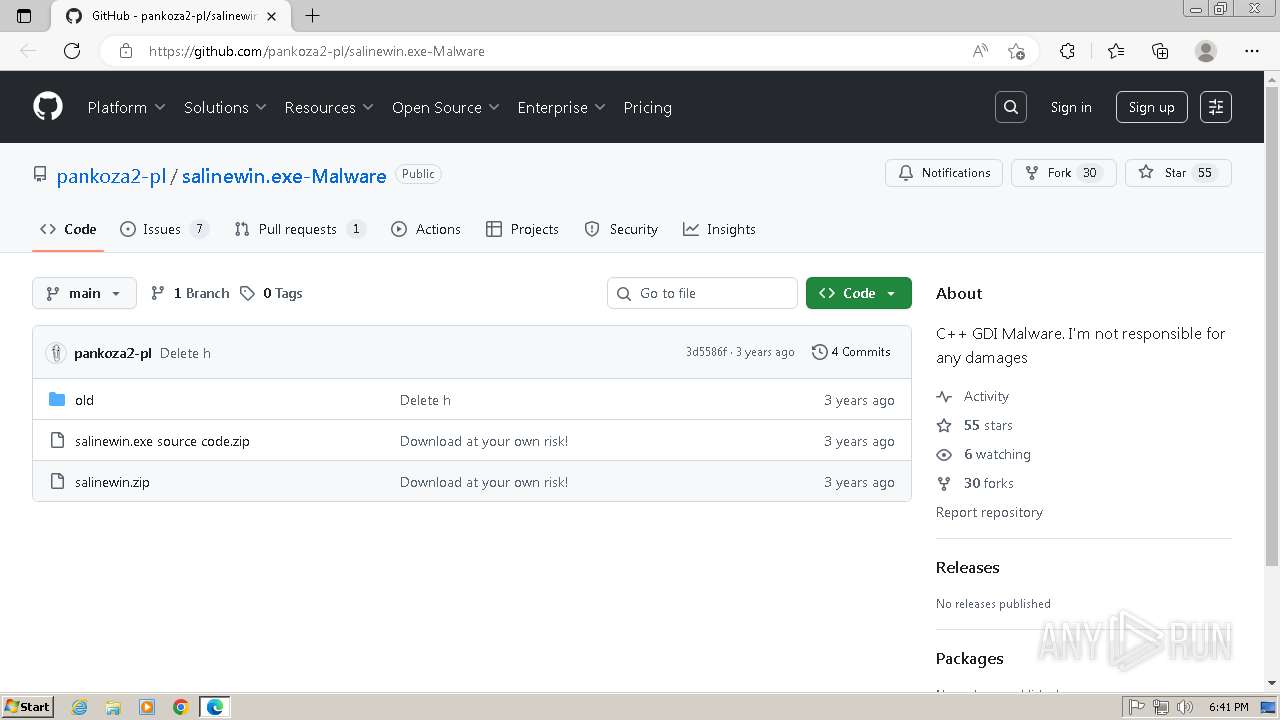Open the 4 Commits history link
Screen dimensions: 1280x720
tap(851, 352)
